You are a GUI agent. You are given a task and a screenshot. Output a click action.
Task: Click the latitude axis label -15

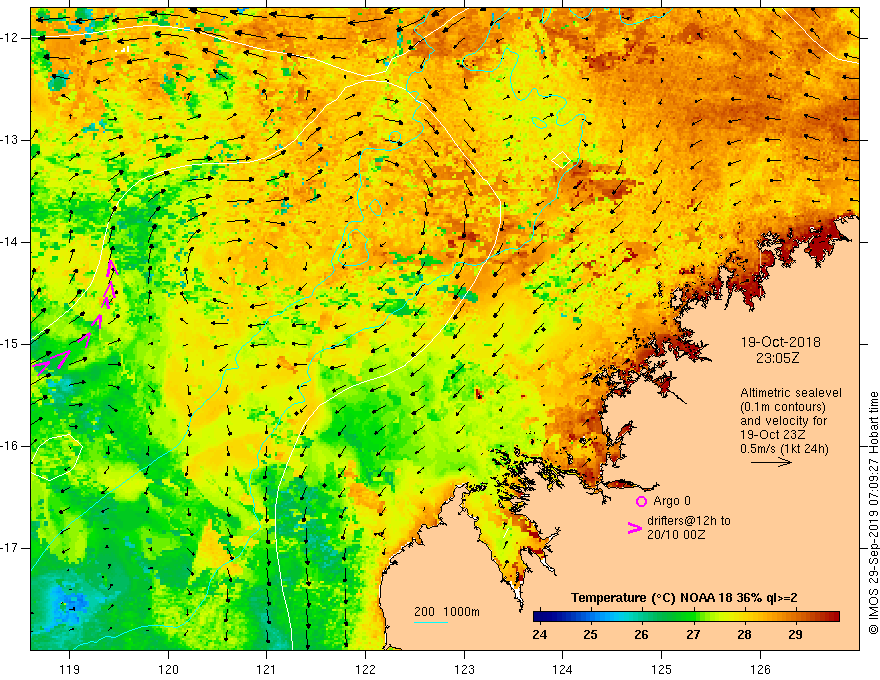click(10, 344)
